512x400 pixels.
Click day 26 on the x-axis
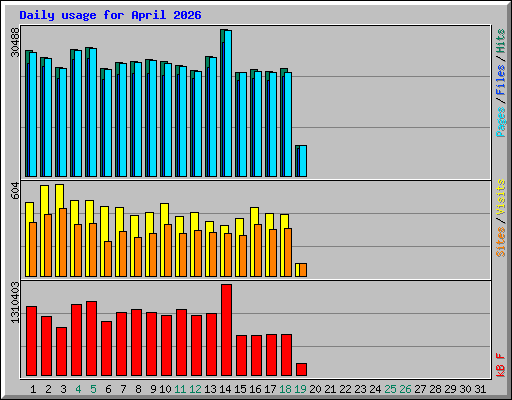click(x=405, y=389)
